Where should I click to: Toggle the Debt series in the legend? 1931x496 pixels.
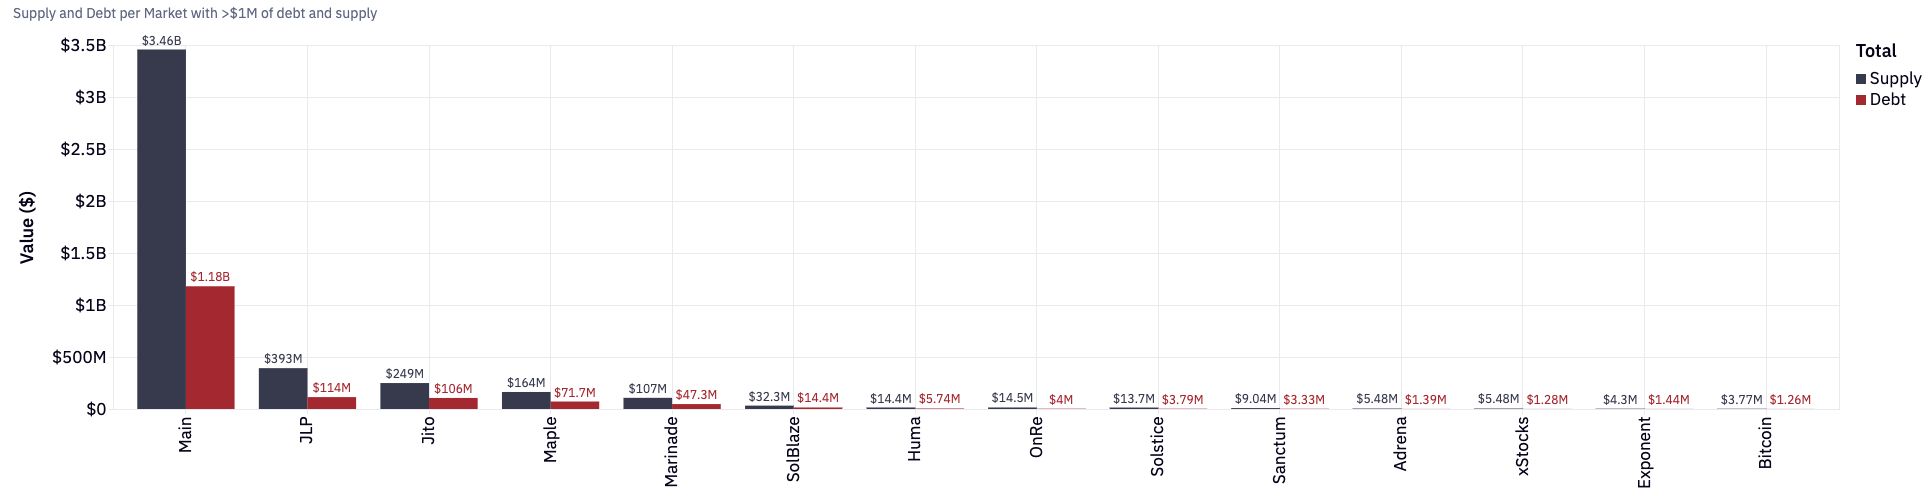point(1887,99)
